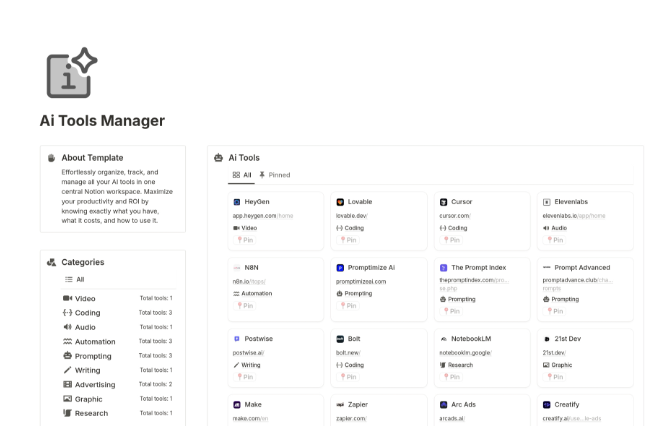
Task: Switch to the Pinned tab
Action: 274,175
